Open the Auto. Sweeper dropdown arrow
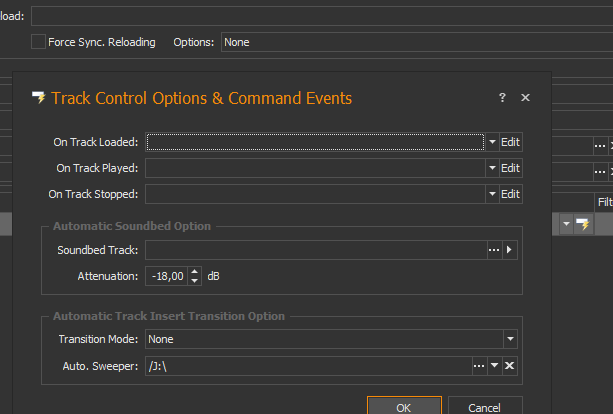 click(x=493, y=366)
